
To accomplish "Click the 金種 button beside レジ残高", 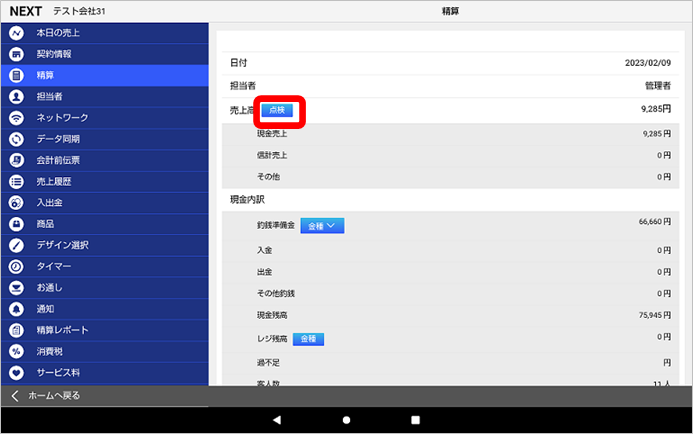I will pos(308,339).
